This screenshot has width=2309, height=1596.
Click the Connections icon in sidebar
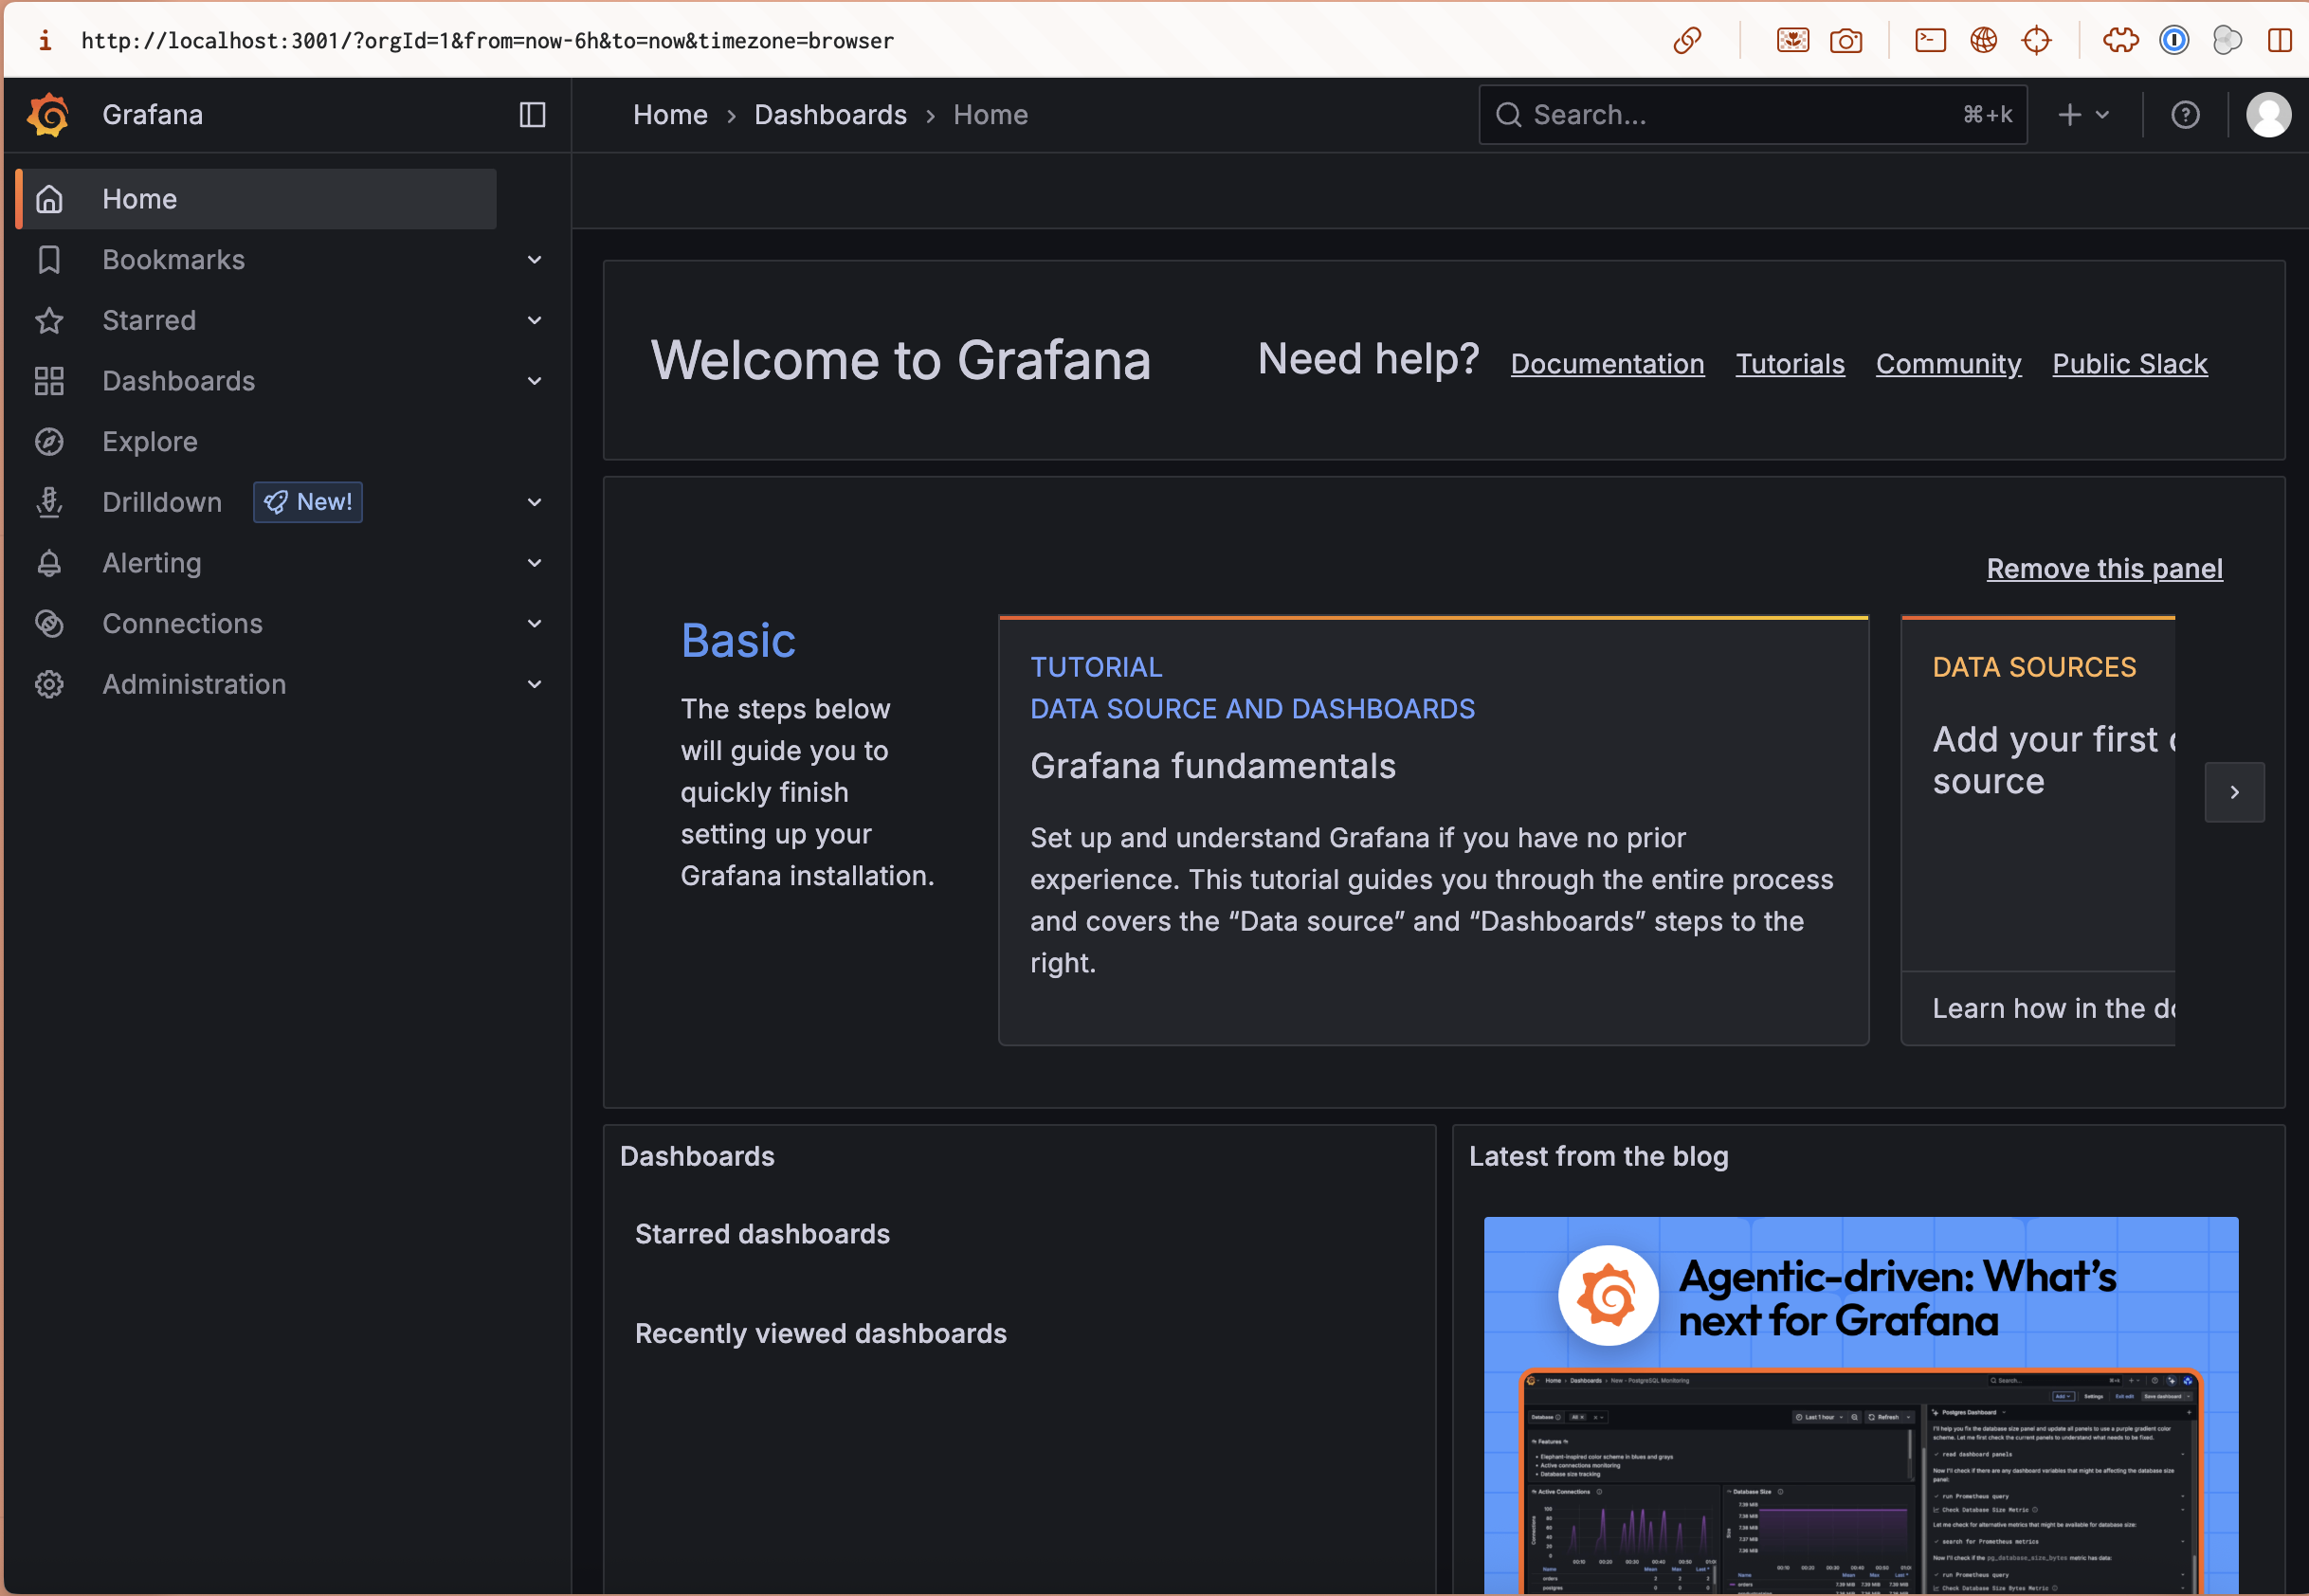(x=49, y=624)
